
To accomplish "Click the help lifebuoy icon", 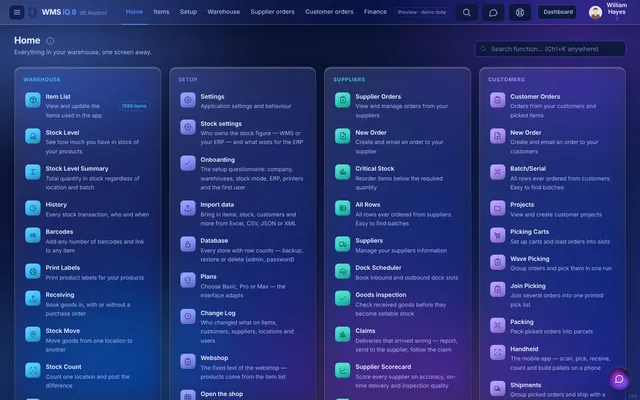I will (520, 12).
